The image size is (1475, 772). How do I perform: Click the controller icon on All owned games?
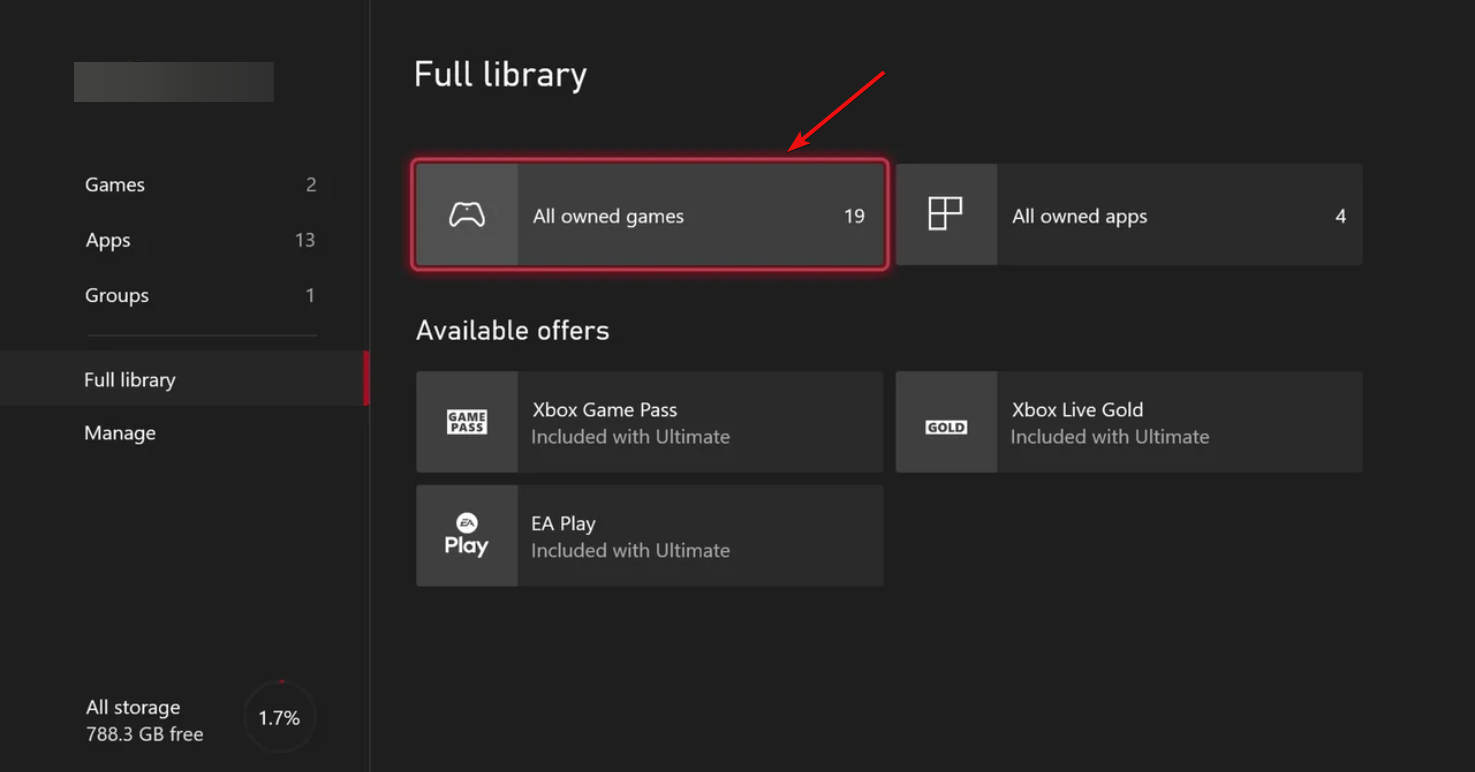(467, 215)
